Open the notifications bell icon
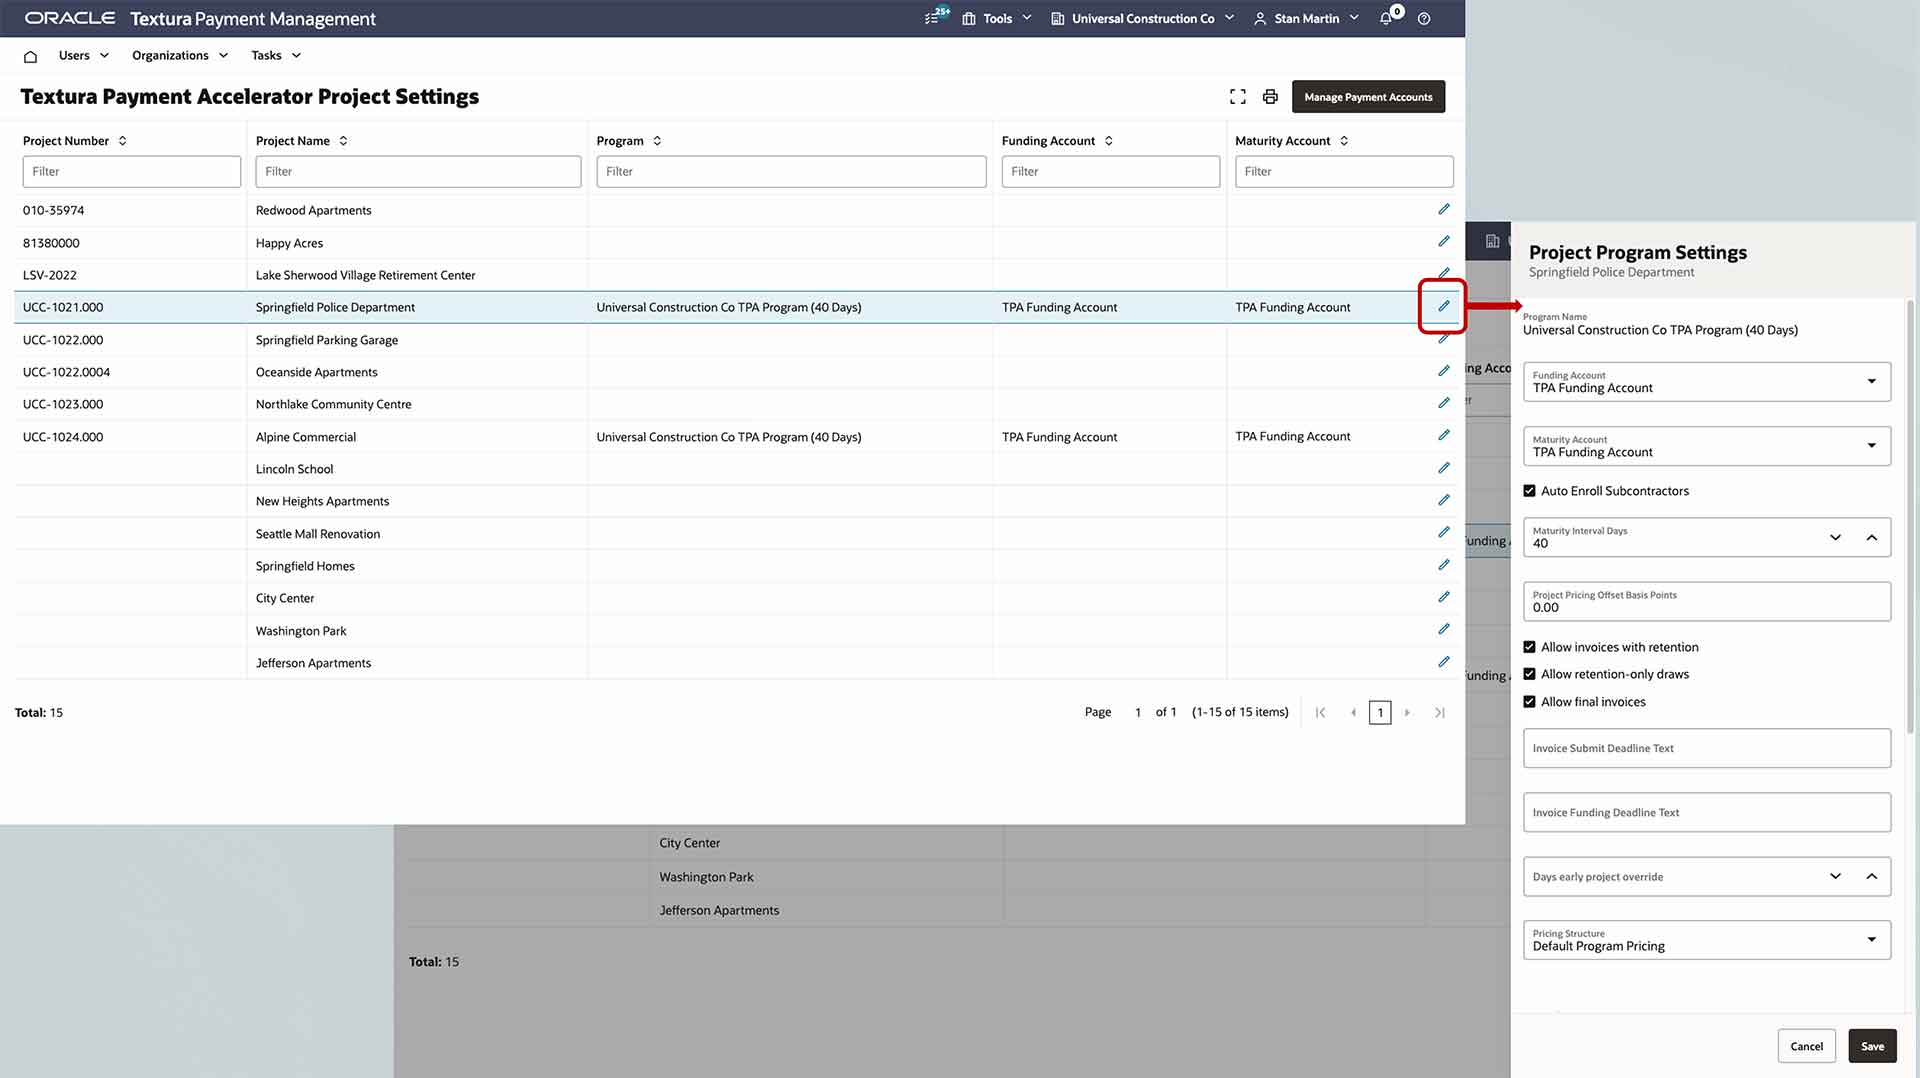 tap(1386, 18)
